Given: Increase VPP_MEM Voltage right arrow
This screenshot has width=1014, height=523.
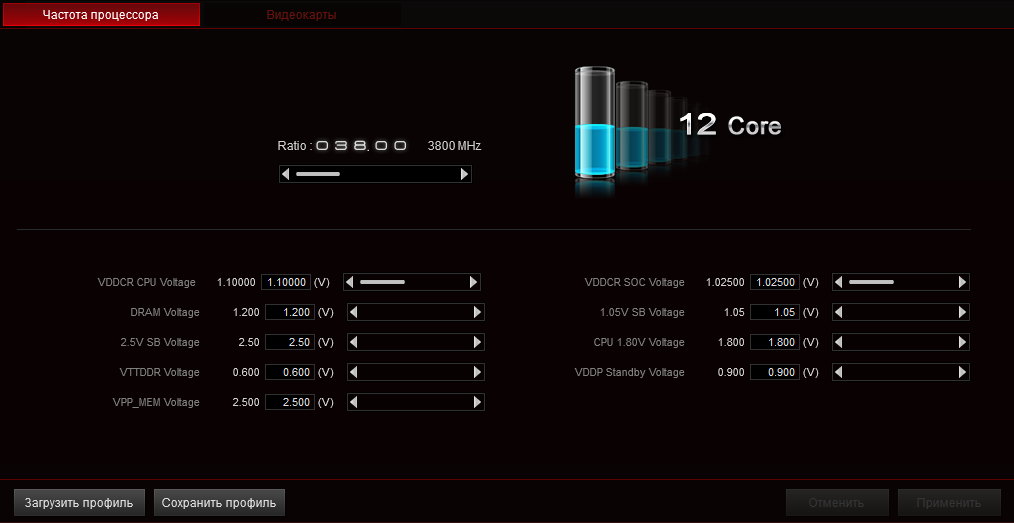Looking at the screenshot, I should tap(477, 402).
